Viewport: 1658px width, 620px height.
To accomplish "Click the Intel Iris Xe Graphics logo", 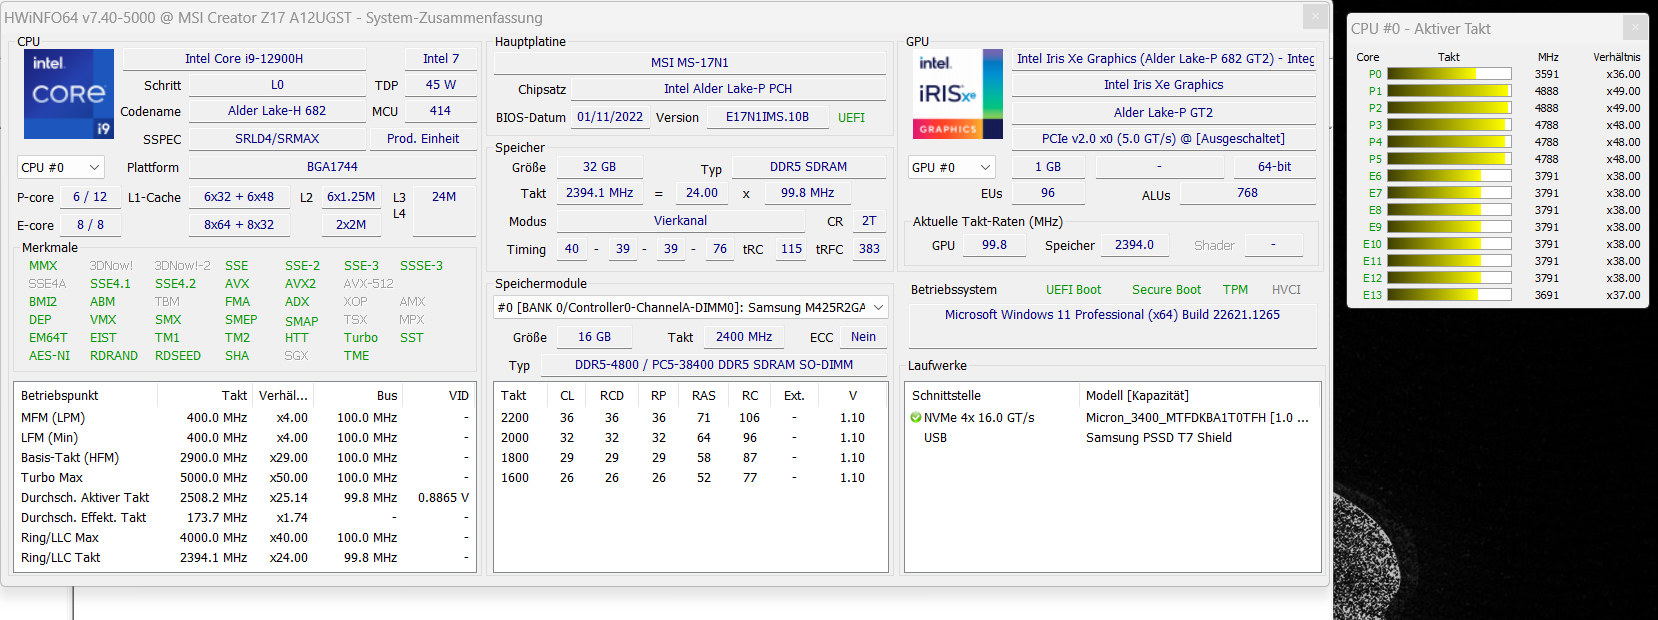I will click(x=957, y=94).
